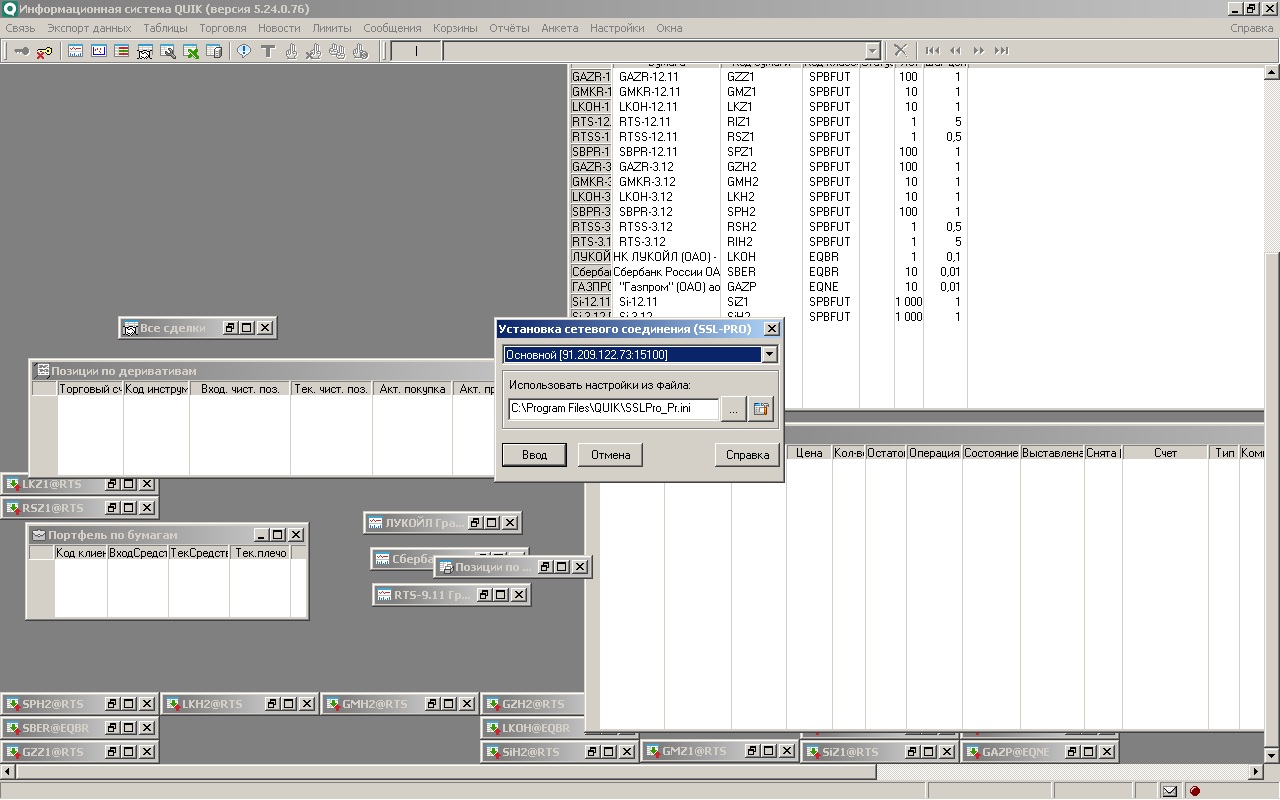1280x800 pixels.
Task: Click the green-cross table toolbar icon
Action: pos(191,51)
